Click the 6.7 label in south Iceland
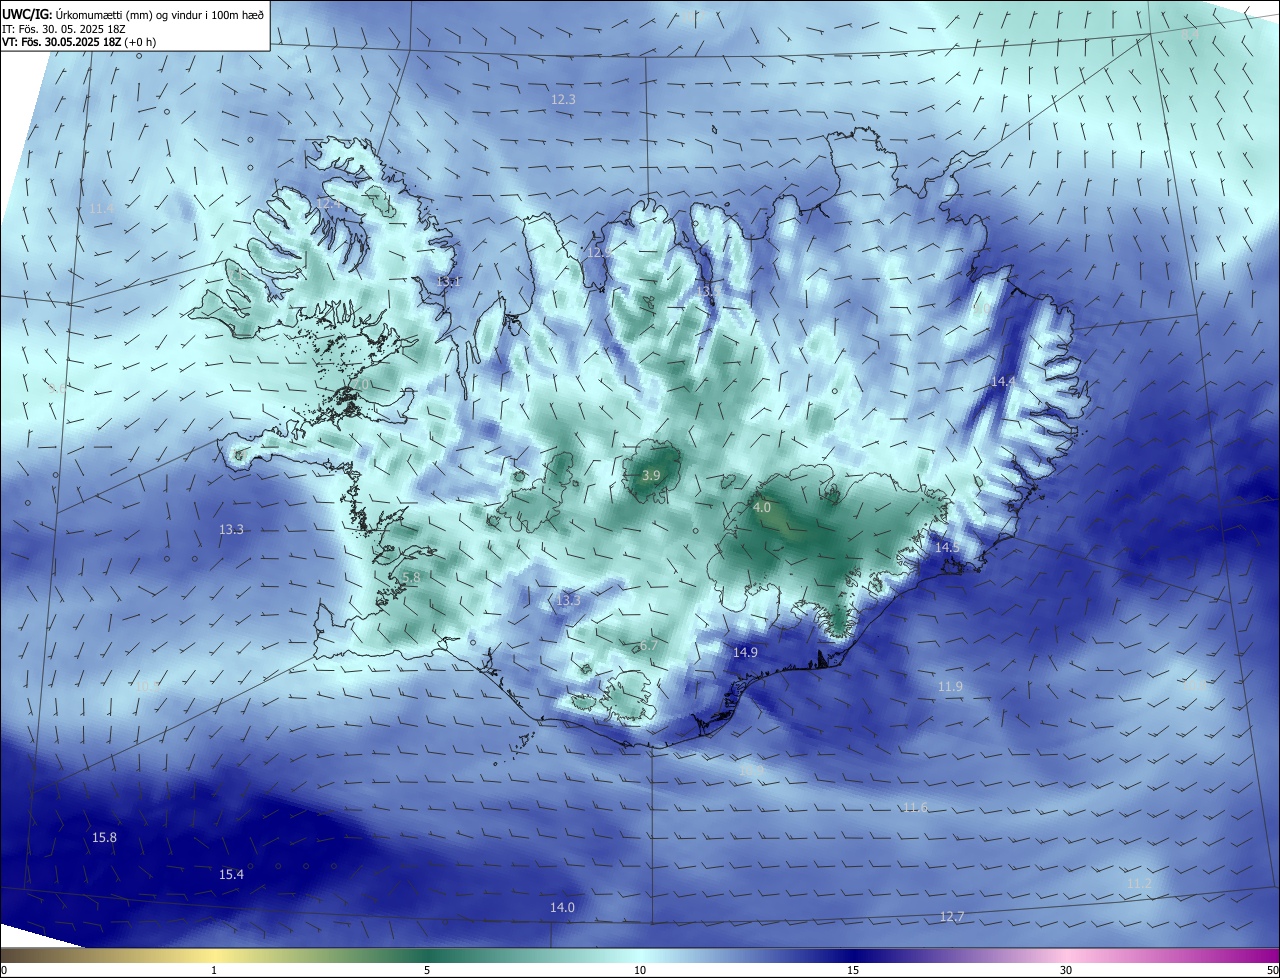This screenshot has height=978, width=1280. [649, 646]
